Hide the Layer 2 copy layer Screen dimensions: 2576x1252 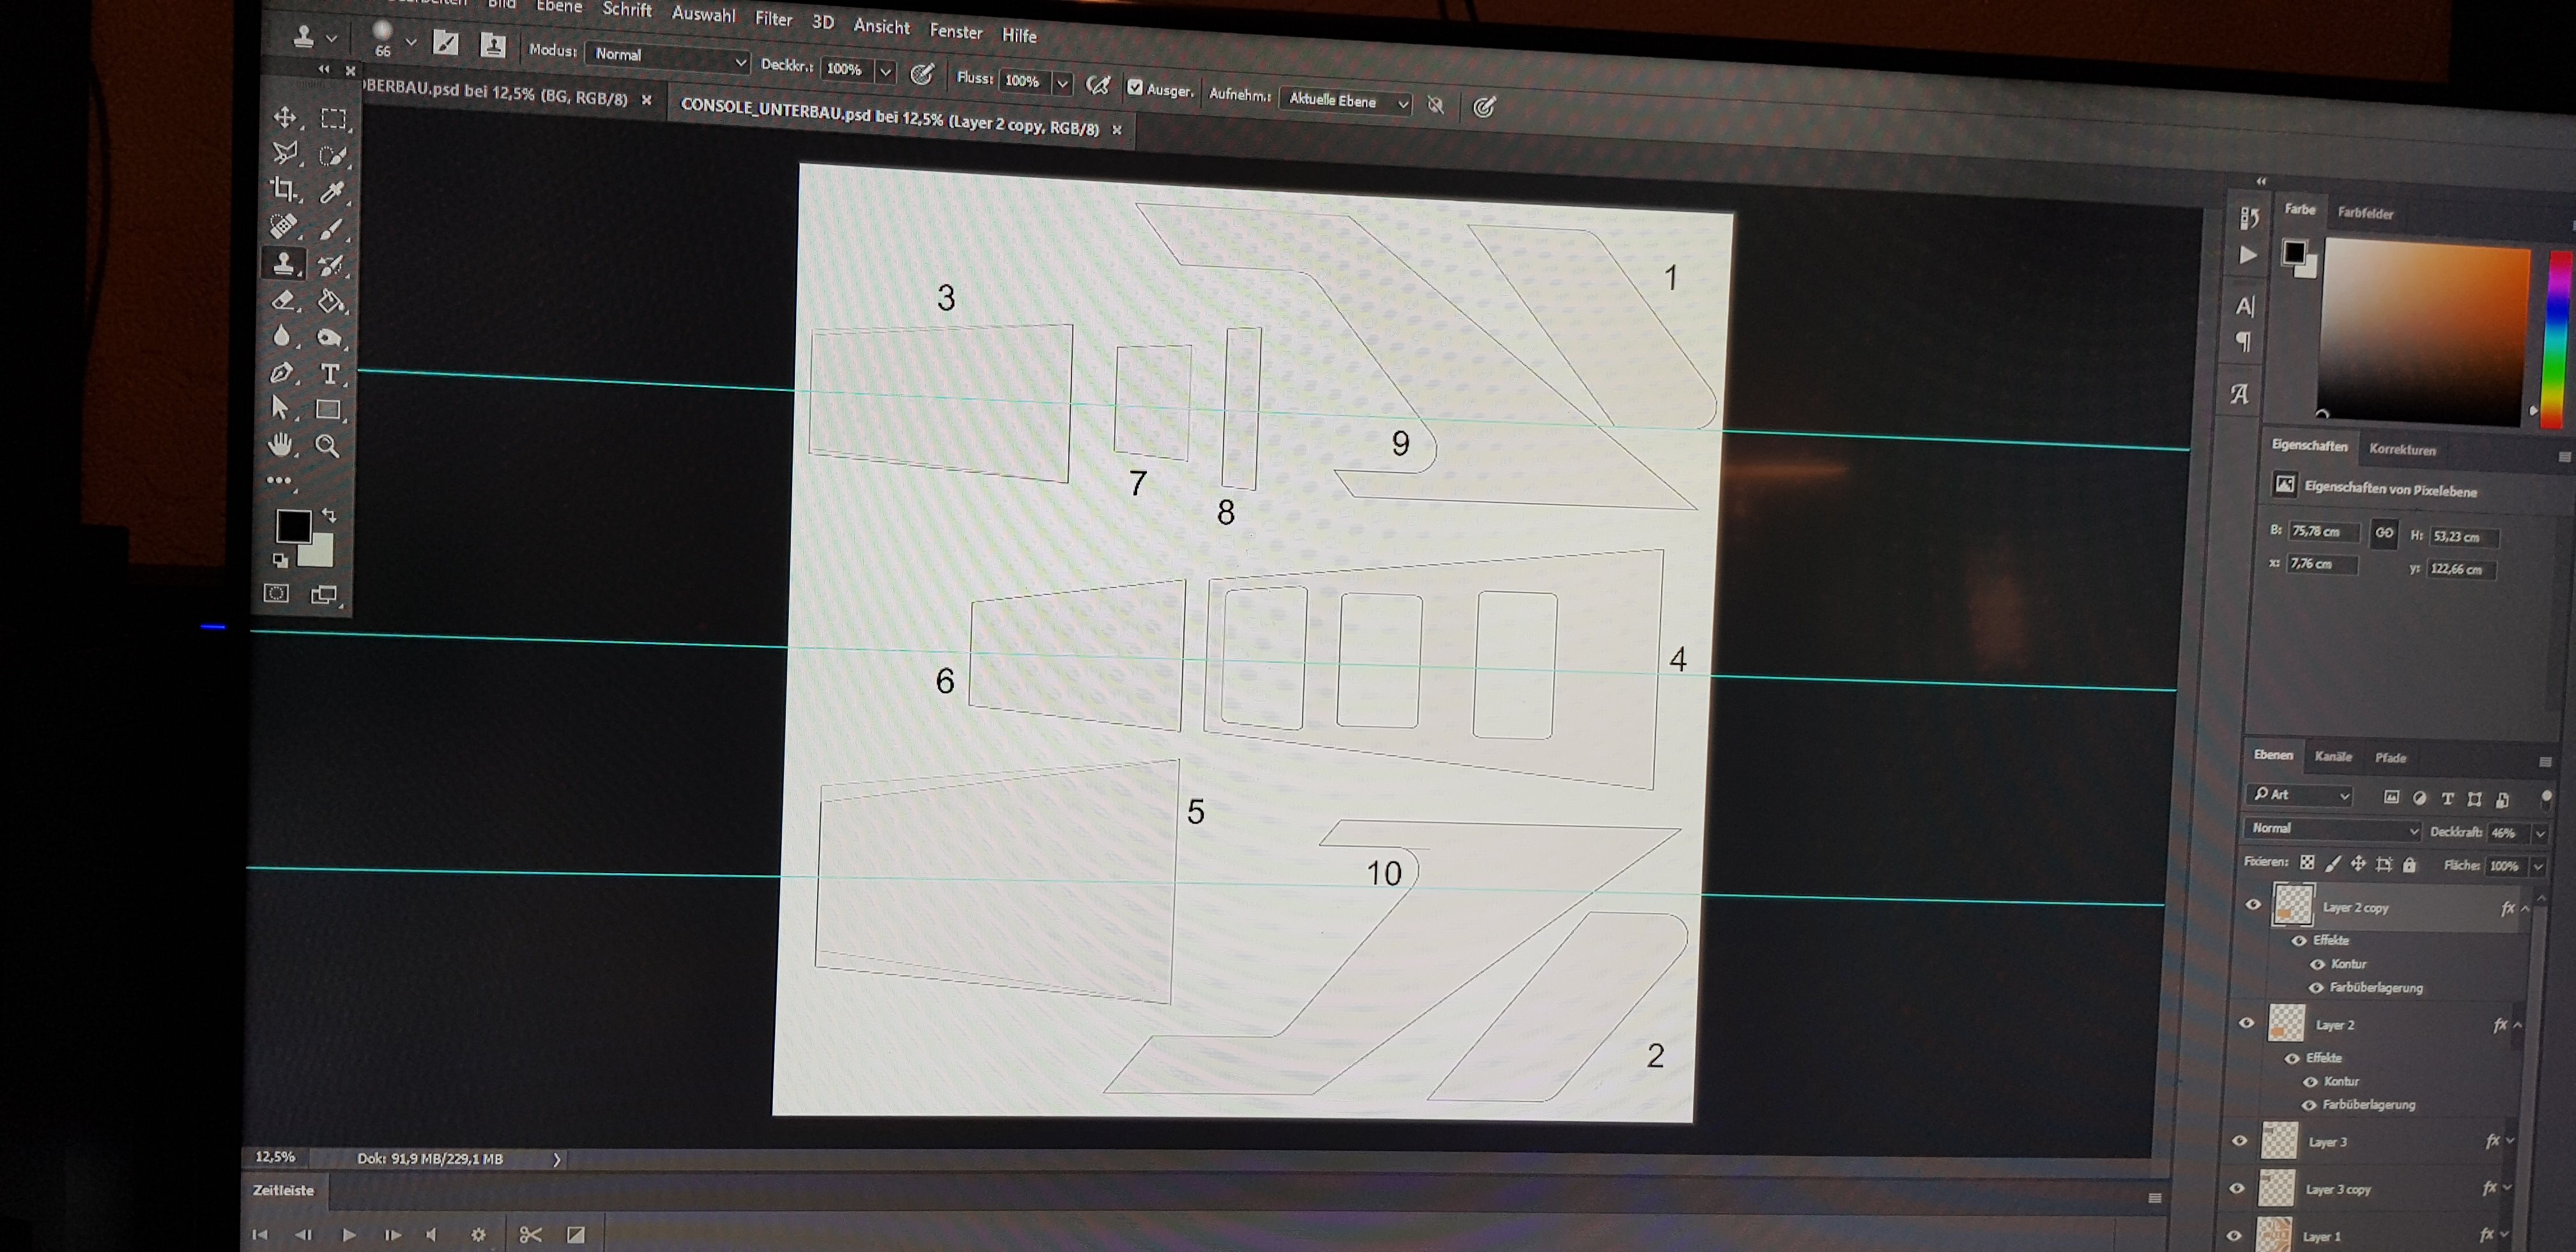[x=2253, y=904]
